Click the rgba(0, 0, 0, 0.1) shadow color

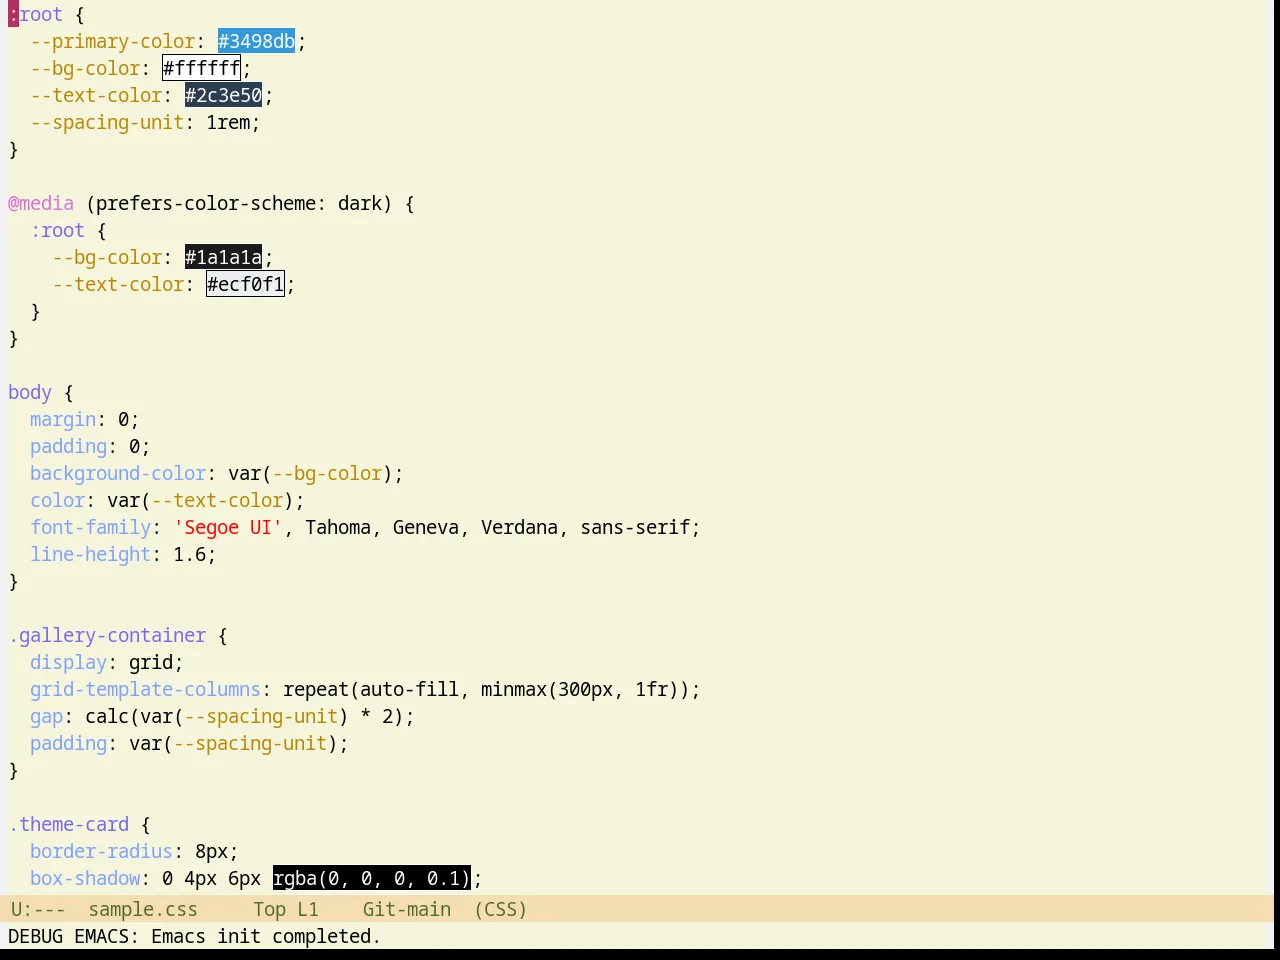point(371,878)
